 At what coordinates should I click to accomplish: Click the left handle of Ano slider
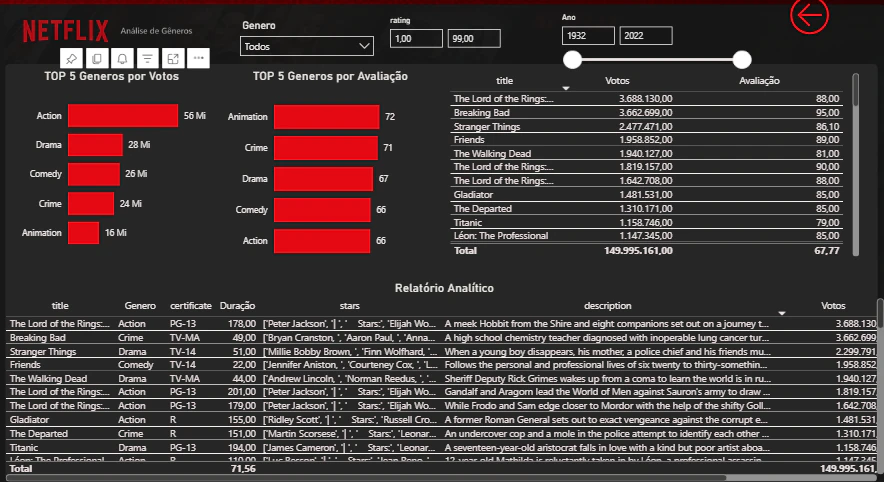point(572,60)
